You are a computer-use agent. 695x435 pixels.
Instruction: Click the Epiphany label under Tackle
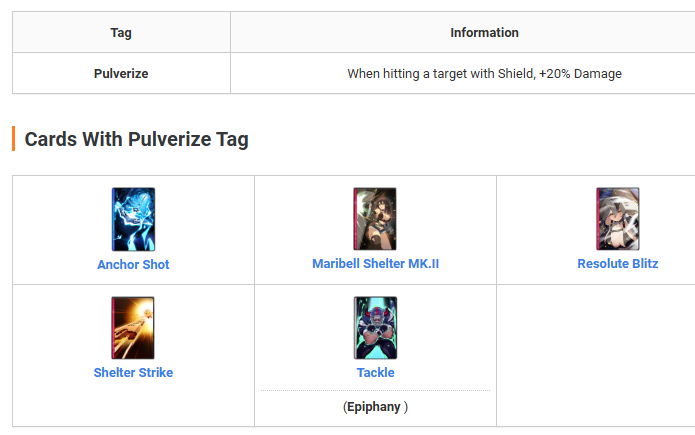375,407
